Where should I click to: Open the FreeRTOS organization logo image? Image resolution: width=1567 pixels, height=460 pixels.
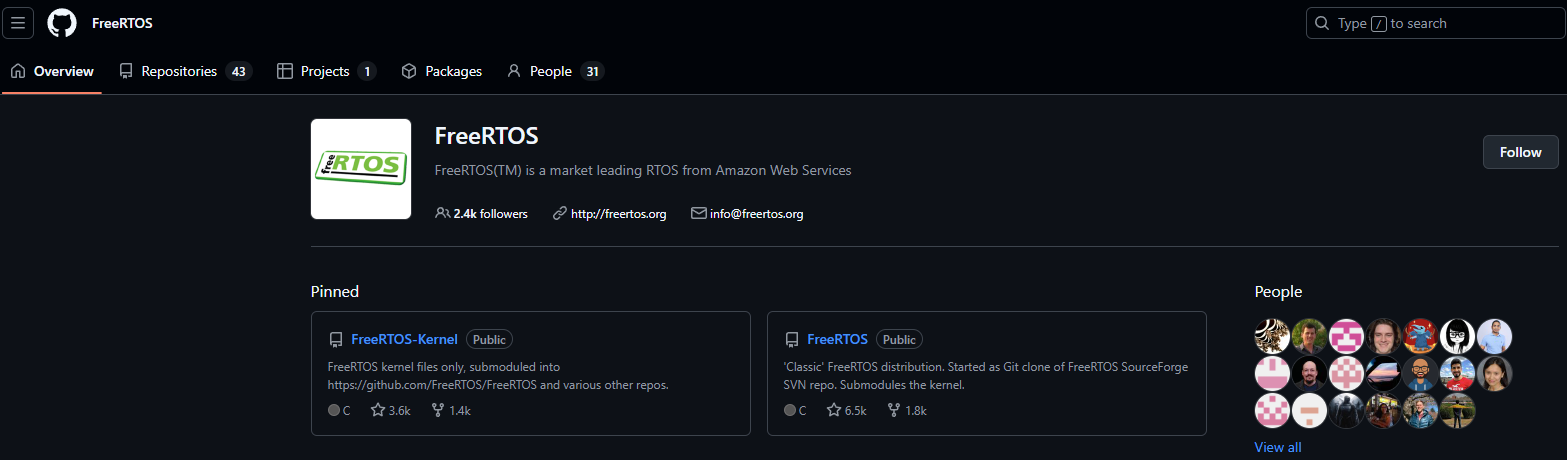(x=361, y=169)
